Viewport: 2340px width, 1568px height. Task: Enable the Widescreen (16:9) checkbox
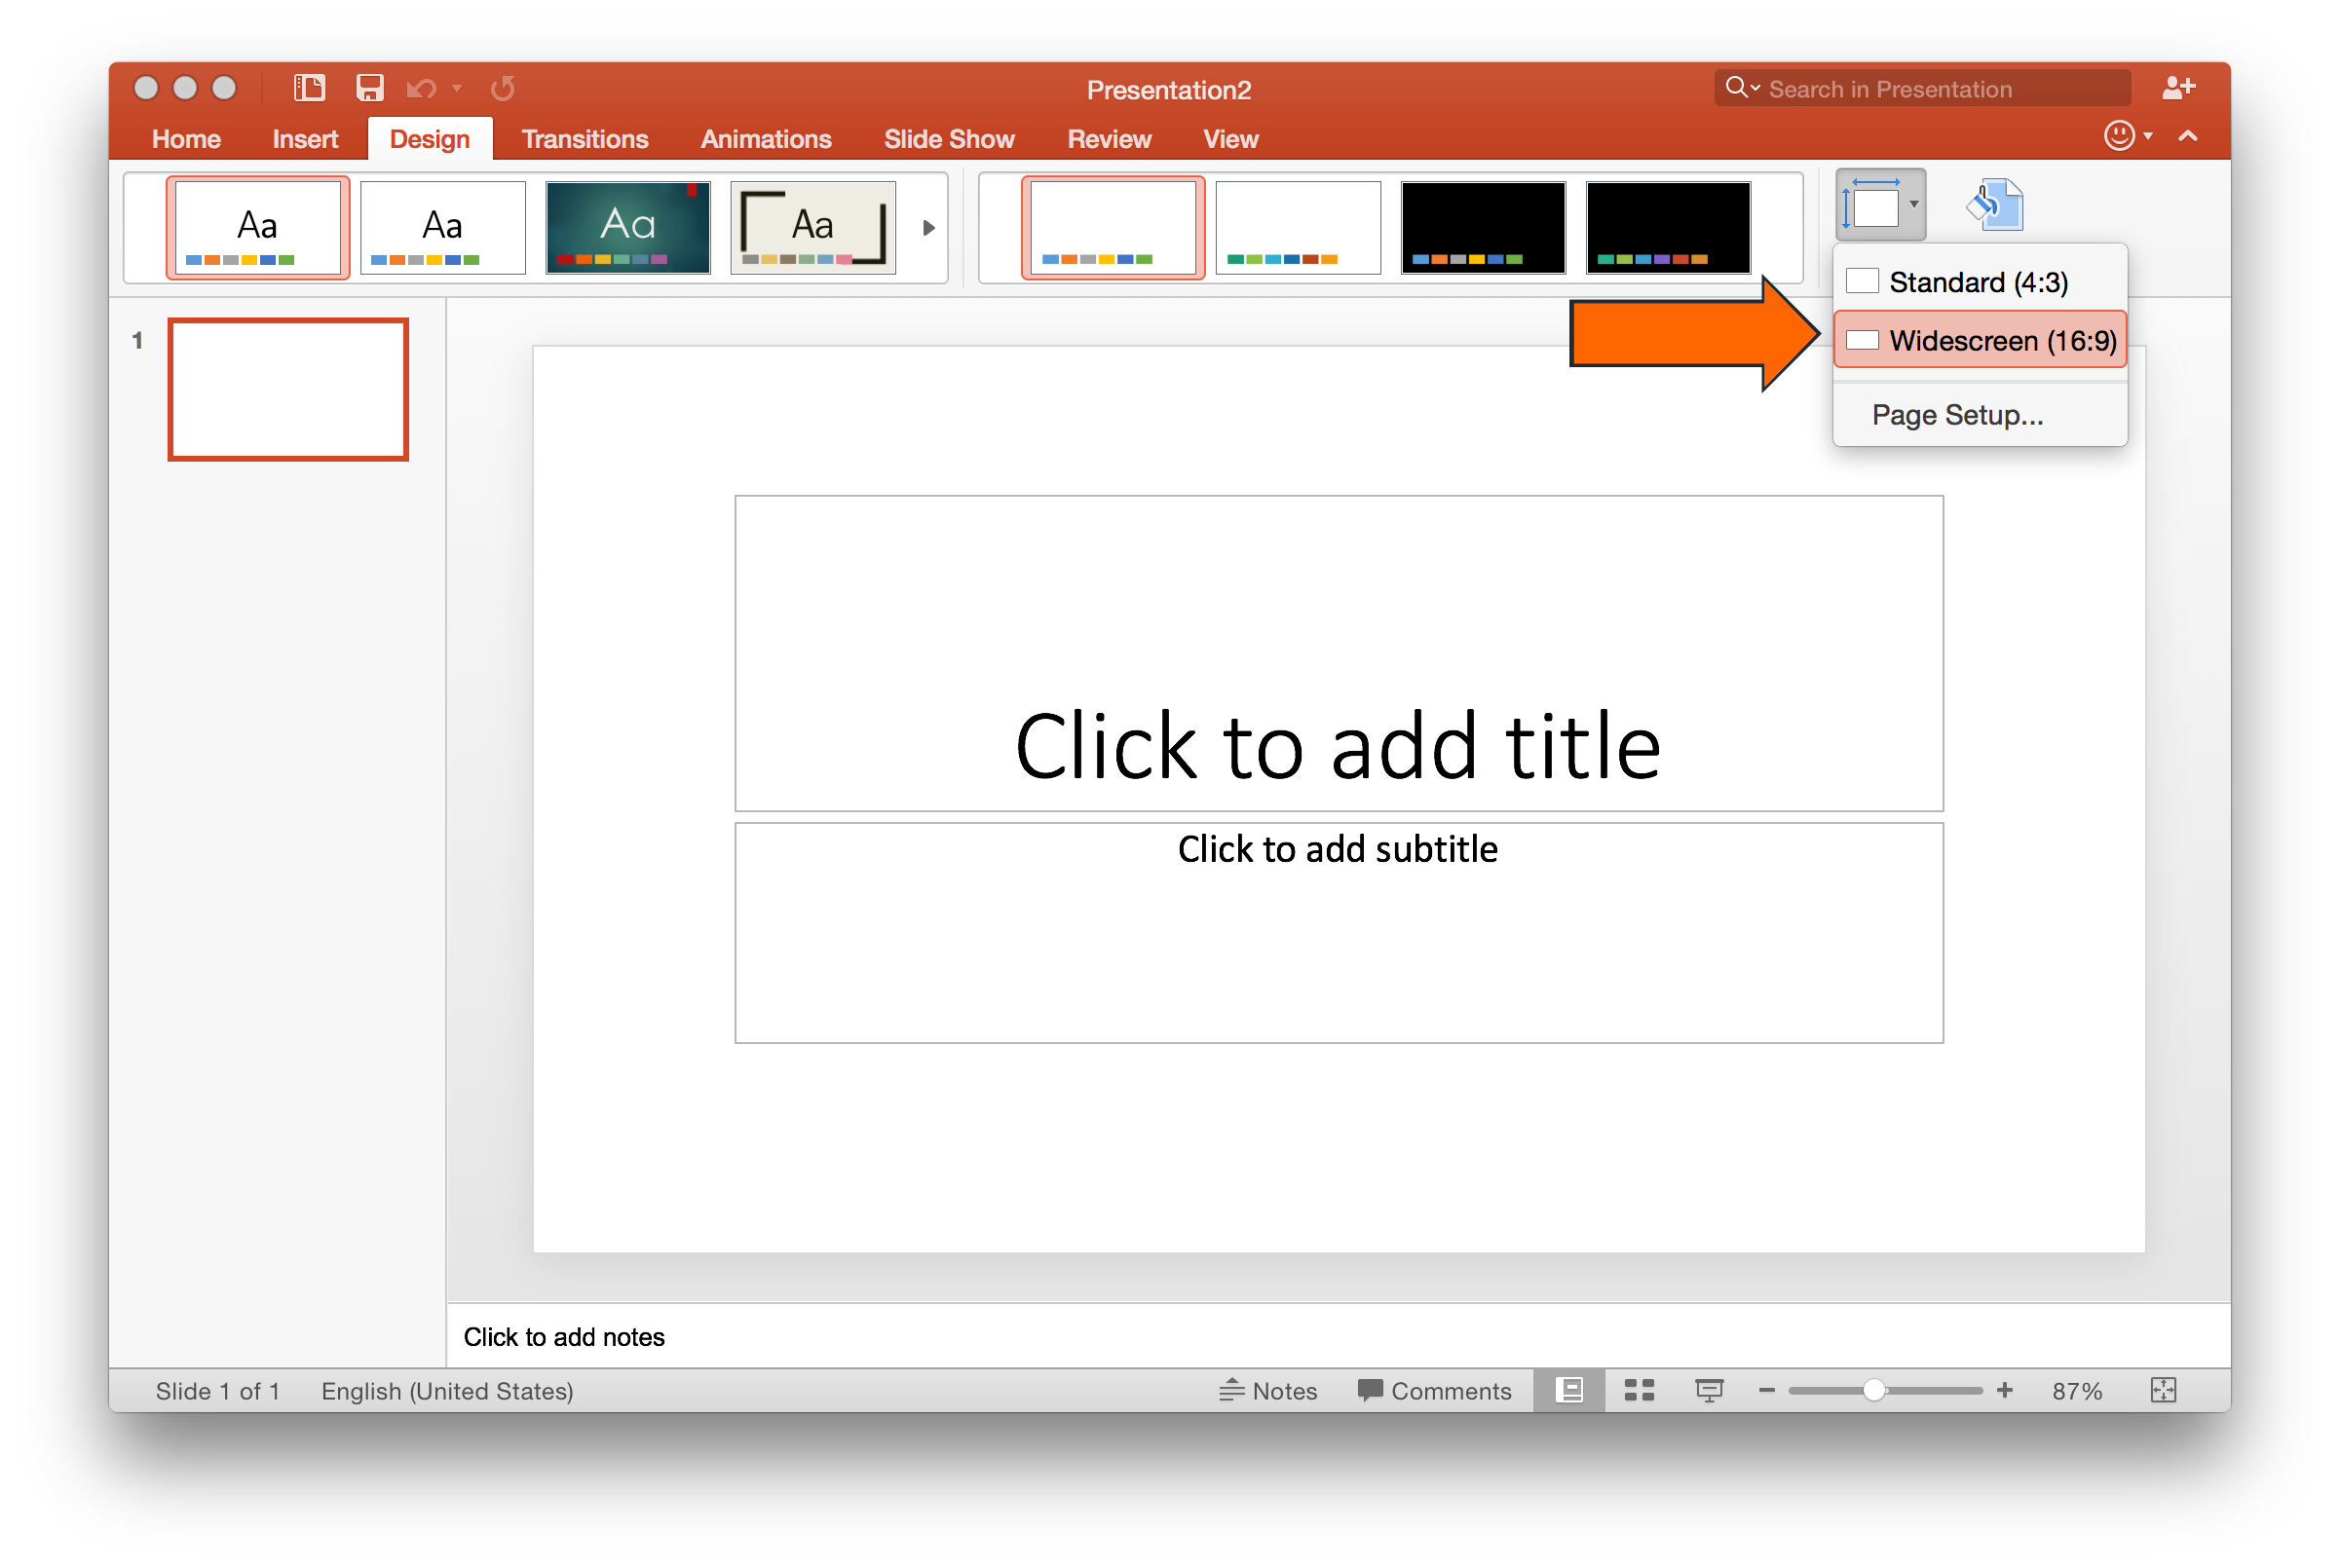(x=1862, y=340)
